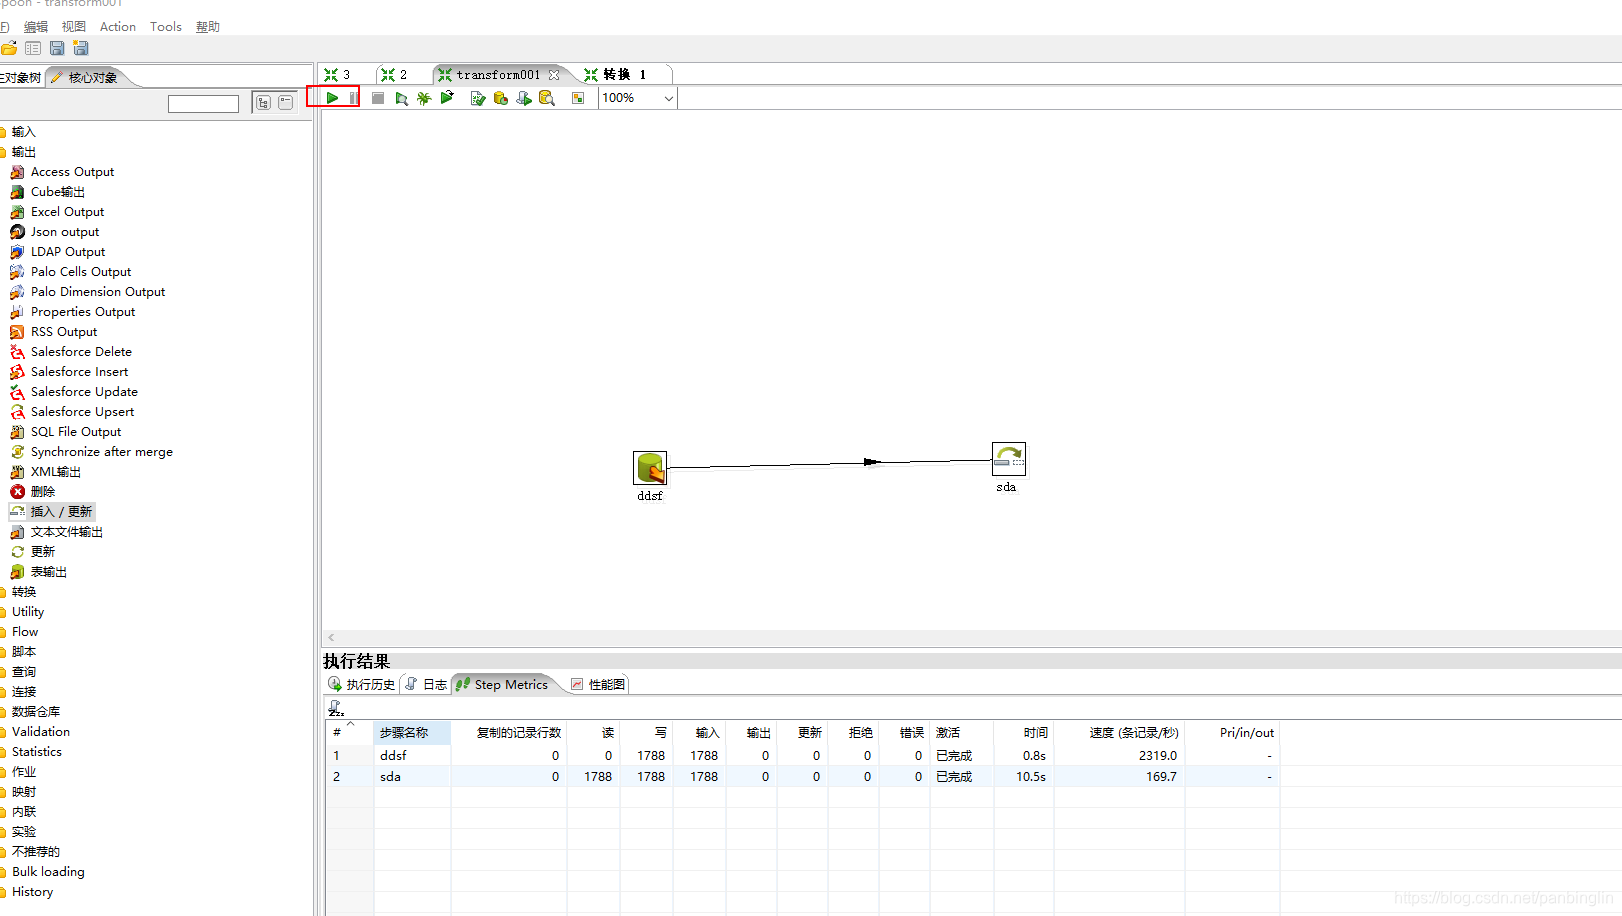Click the explore repository icon in the main toolbar
Screen dimensions: 1622x916
(x=33, y=48)
